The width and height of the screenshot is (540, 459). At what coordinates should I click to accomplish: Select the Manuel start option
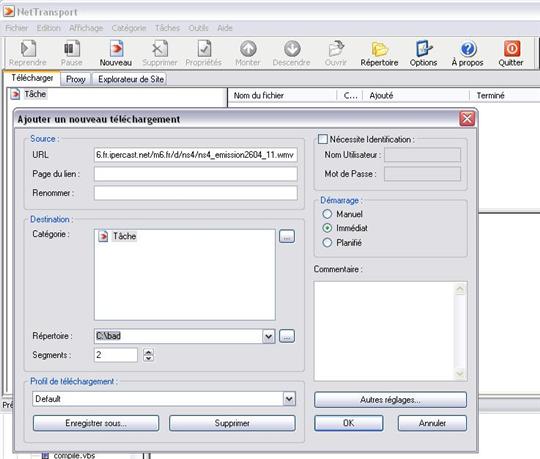click(327, 214)
